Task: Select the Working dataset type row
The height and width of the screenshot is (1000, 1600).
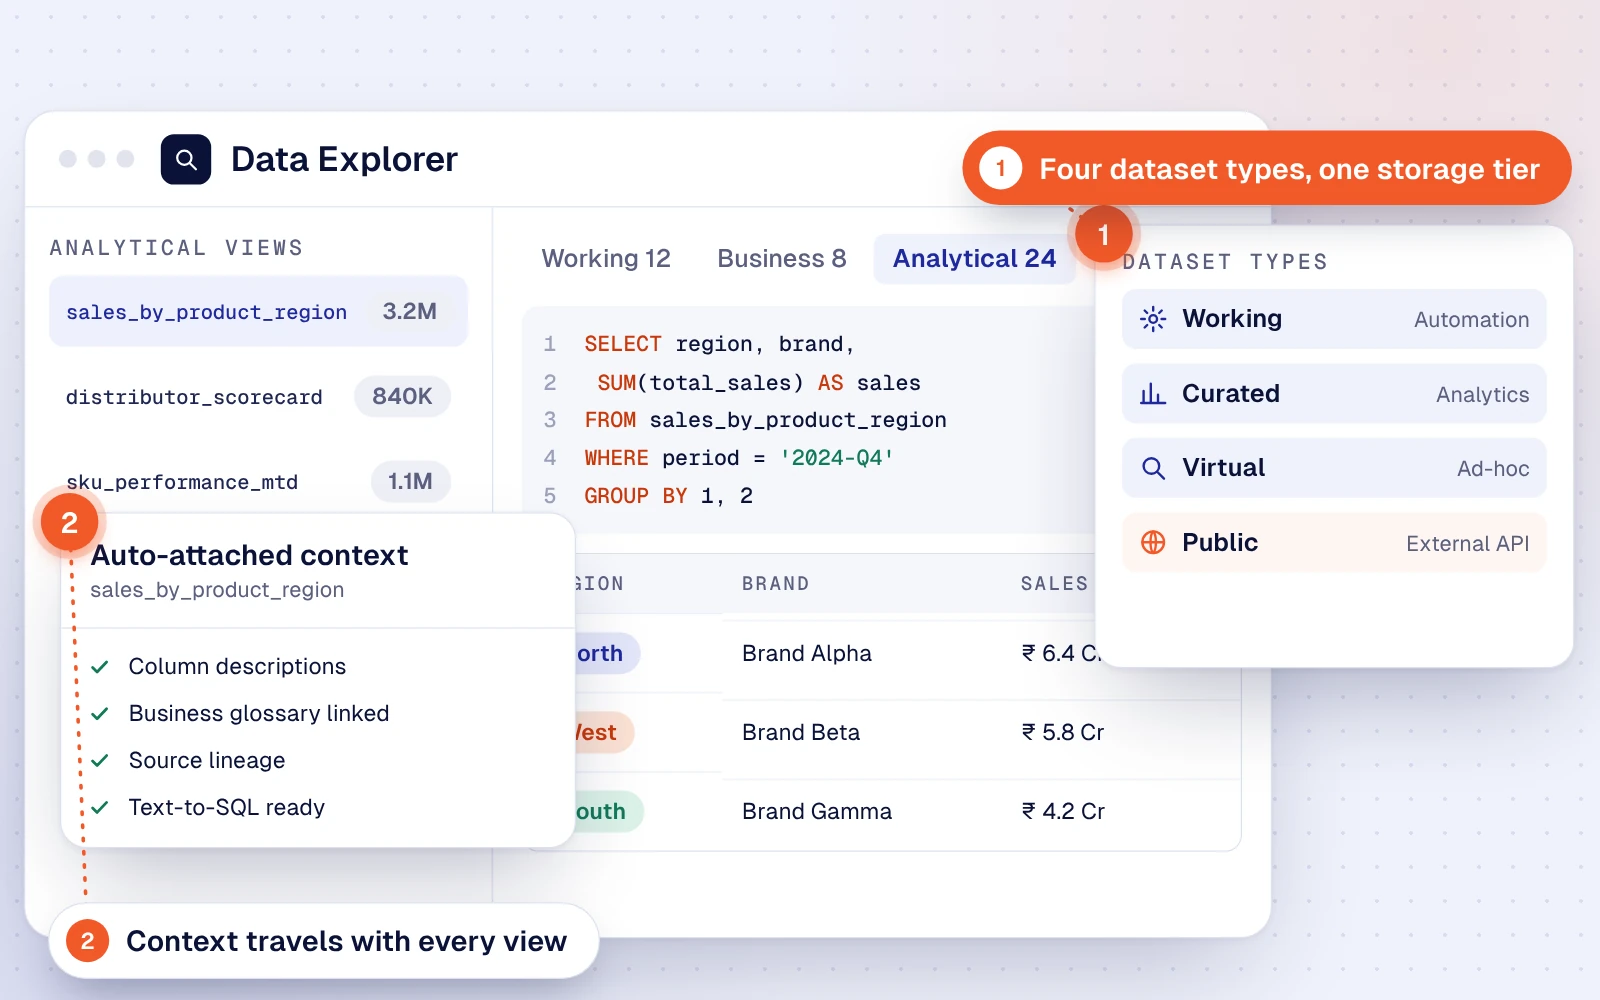Action: click(1334, 319)
